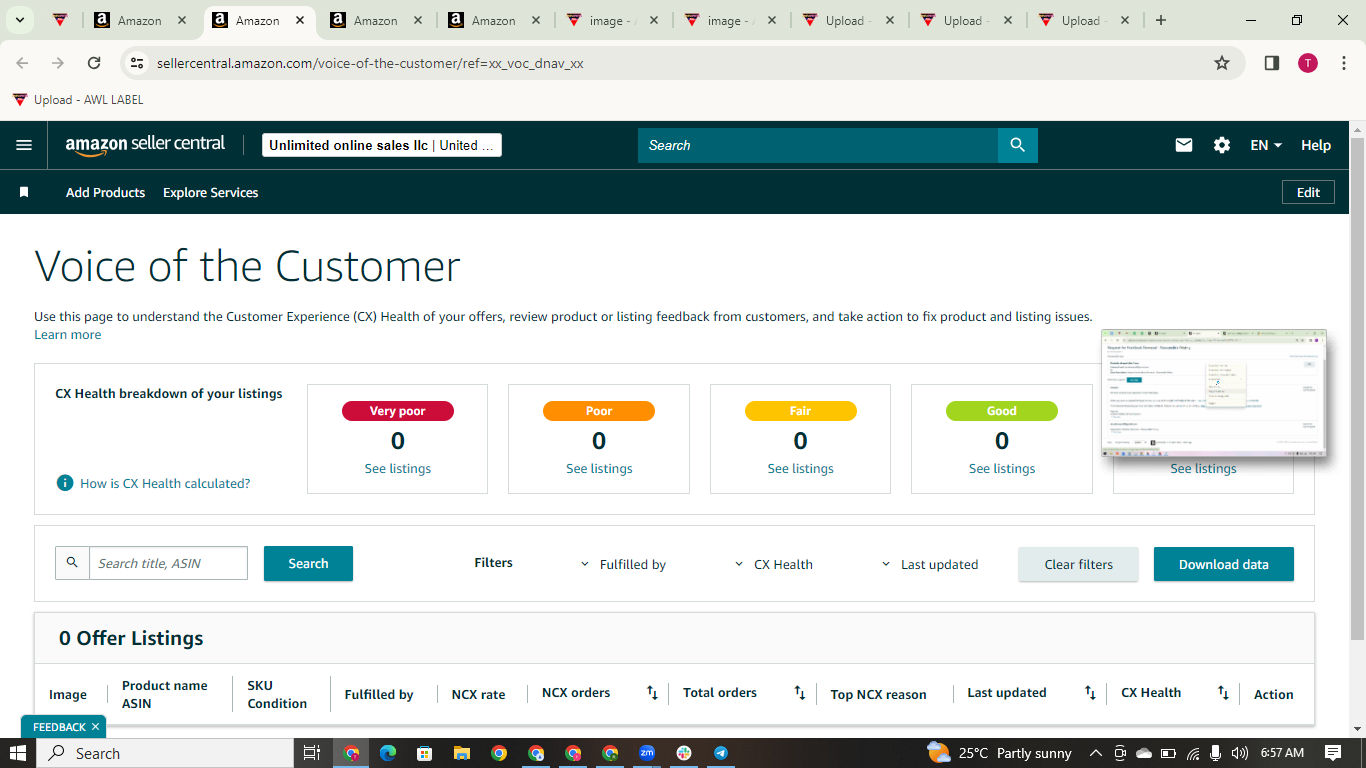Click the teal Search button

pos(308,563)
